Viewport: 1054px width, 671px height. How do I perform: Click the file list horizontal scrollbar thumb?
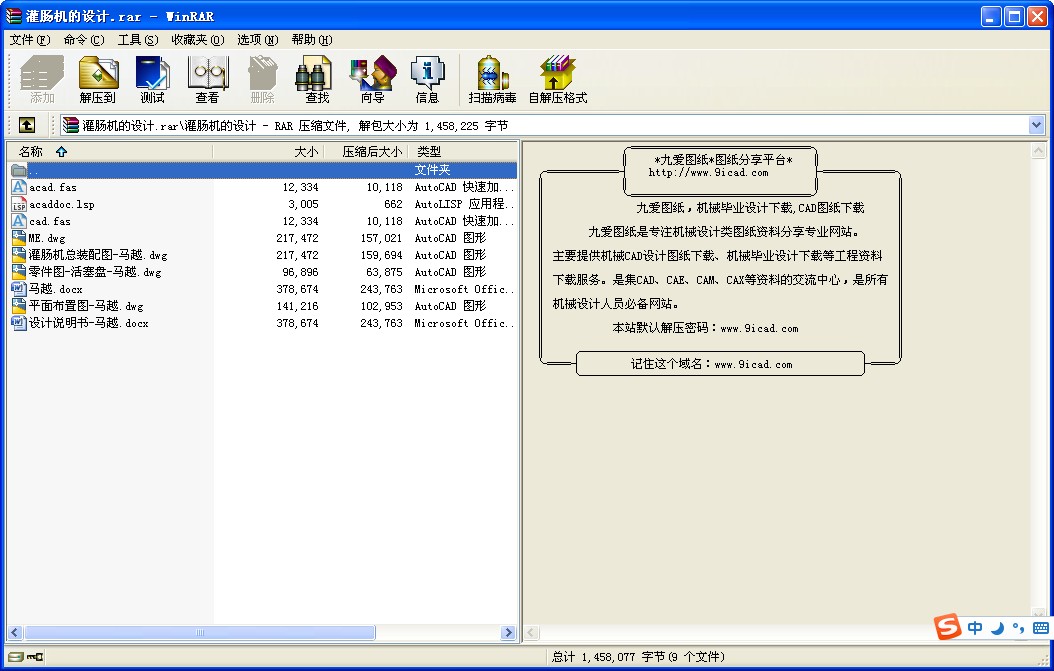(200, 633)
